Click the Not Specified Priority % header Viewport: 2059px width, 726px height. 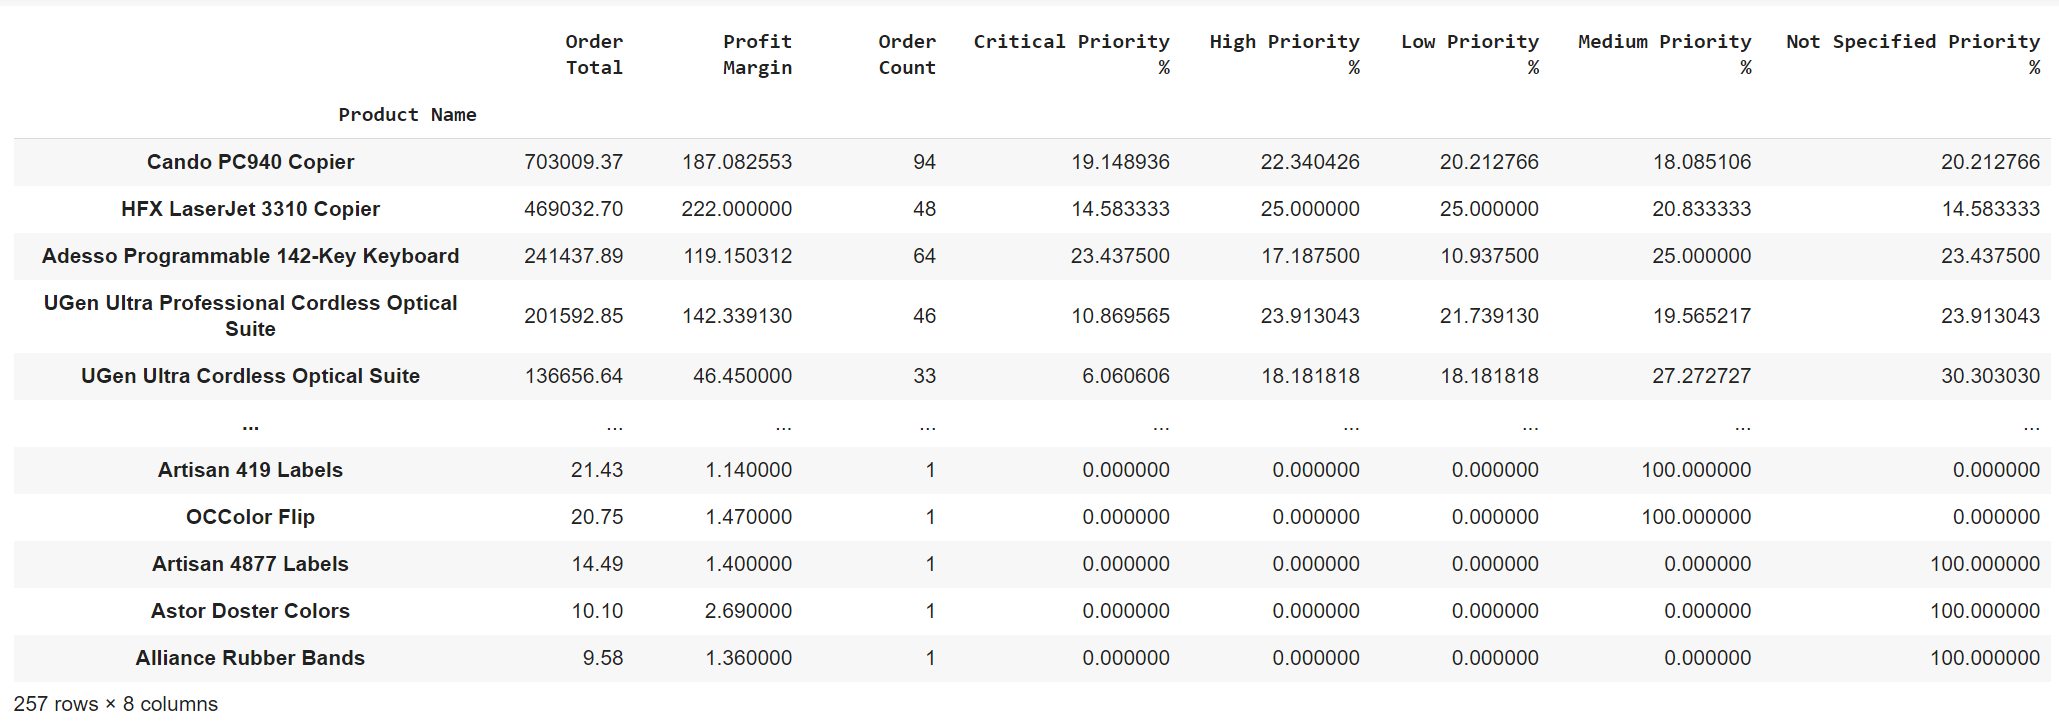point(1912,54)
